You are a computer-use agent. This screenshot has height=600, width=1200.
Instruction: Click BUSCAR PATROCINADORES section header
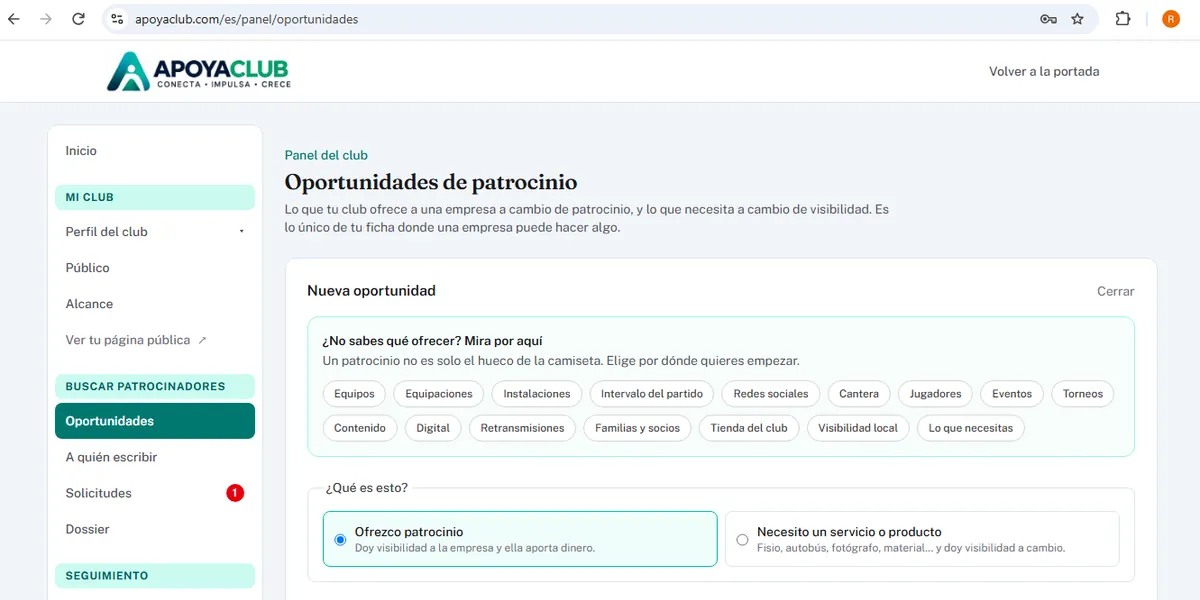click(155, 386)
